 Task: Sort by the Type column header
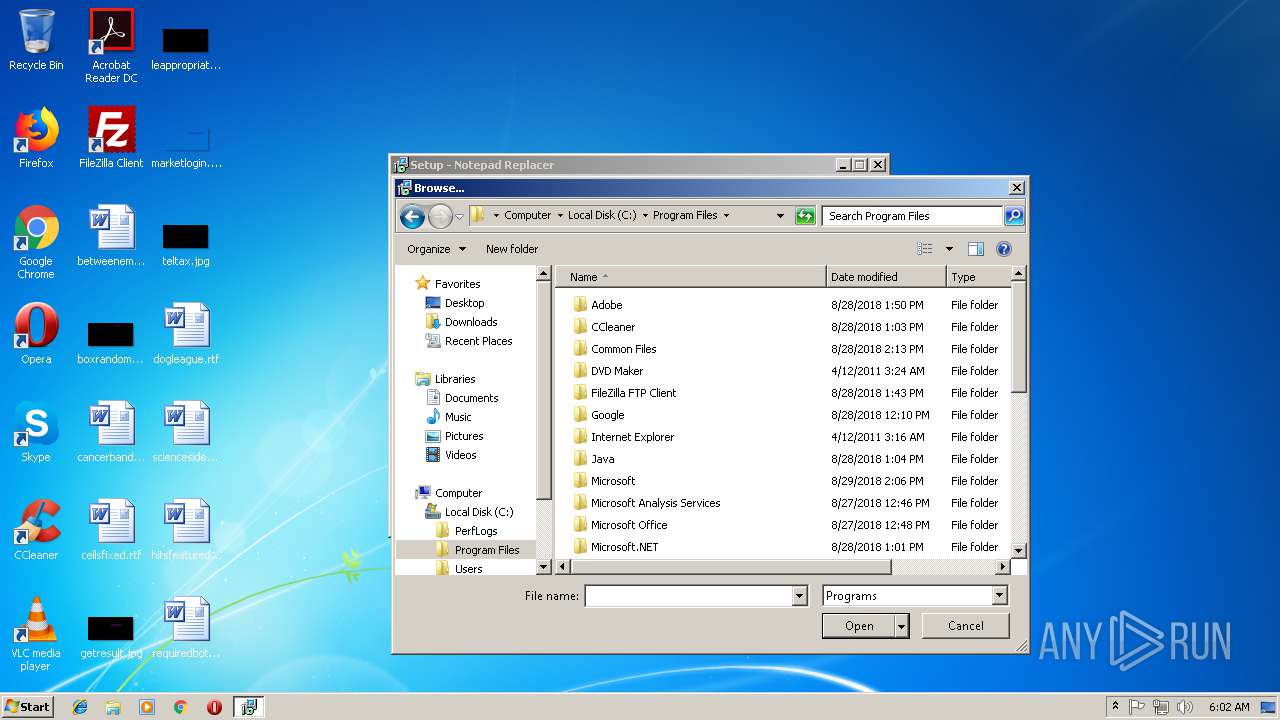tap(978, 277)
